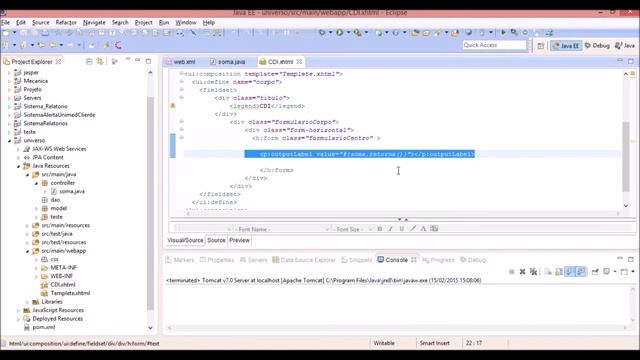Switch to the Source editor view tab
Image resolution: width=640 pixels, height=360 pixels.
point(216,240)
